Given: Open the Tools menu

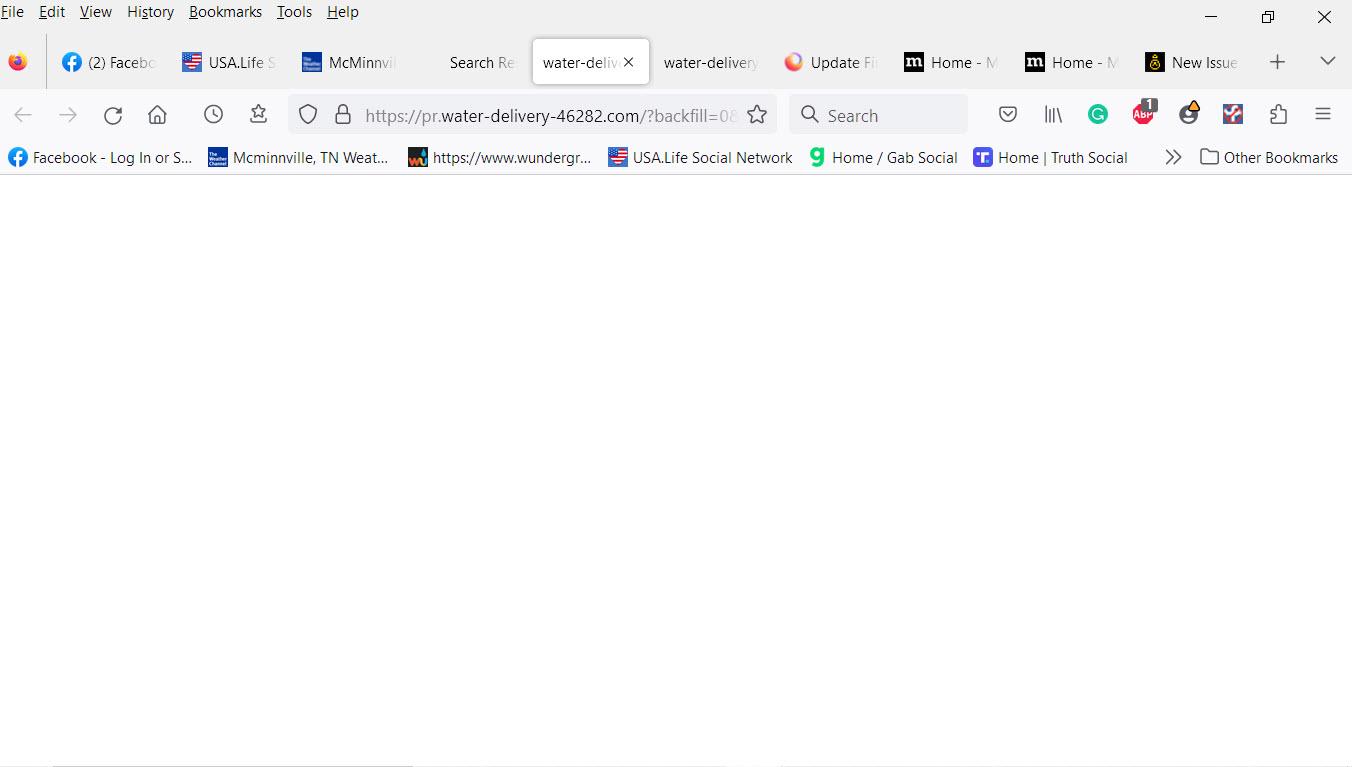Looking at the screenshot, I should [293, 11].
